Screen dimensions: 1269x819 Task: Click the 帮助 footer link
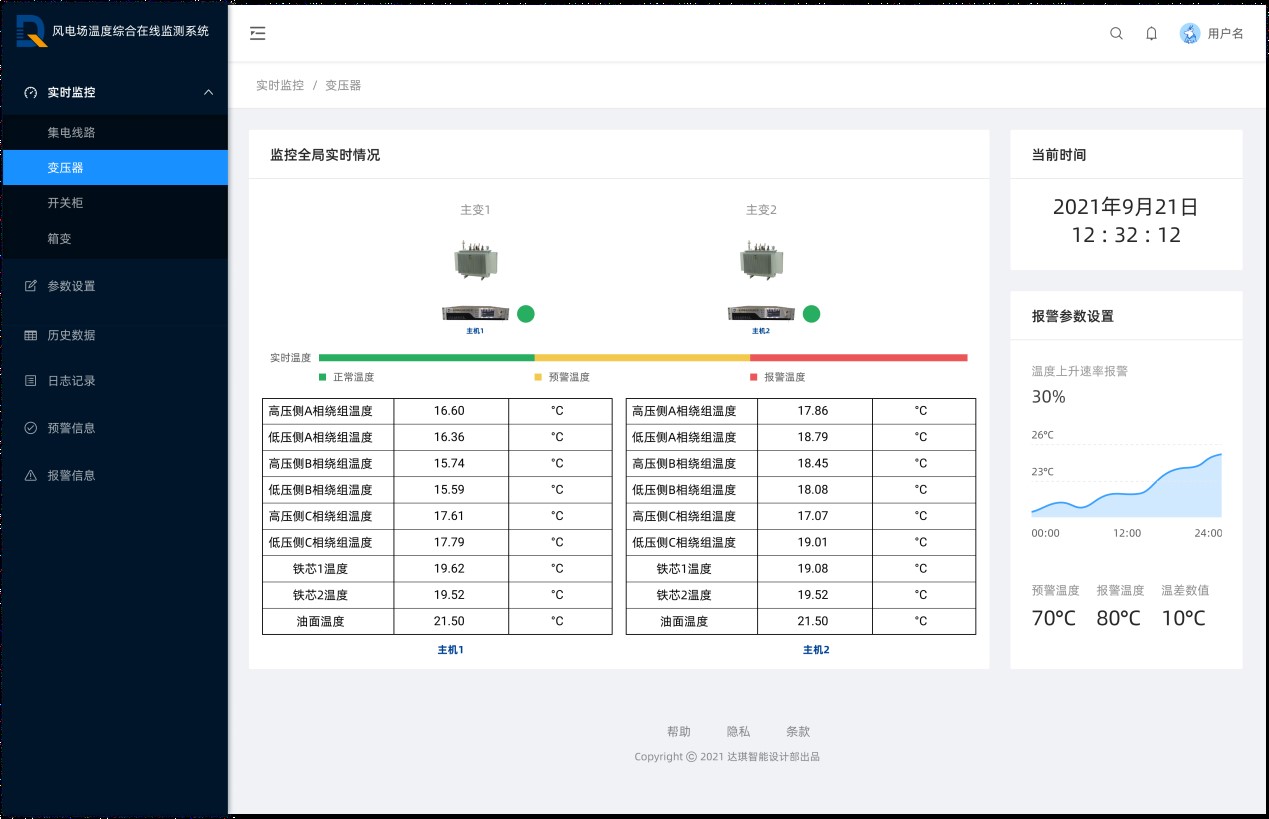click(678, 732)
